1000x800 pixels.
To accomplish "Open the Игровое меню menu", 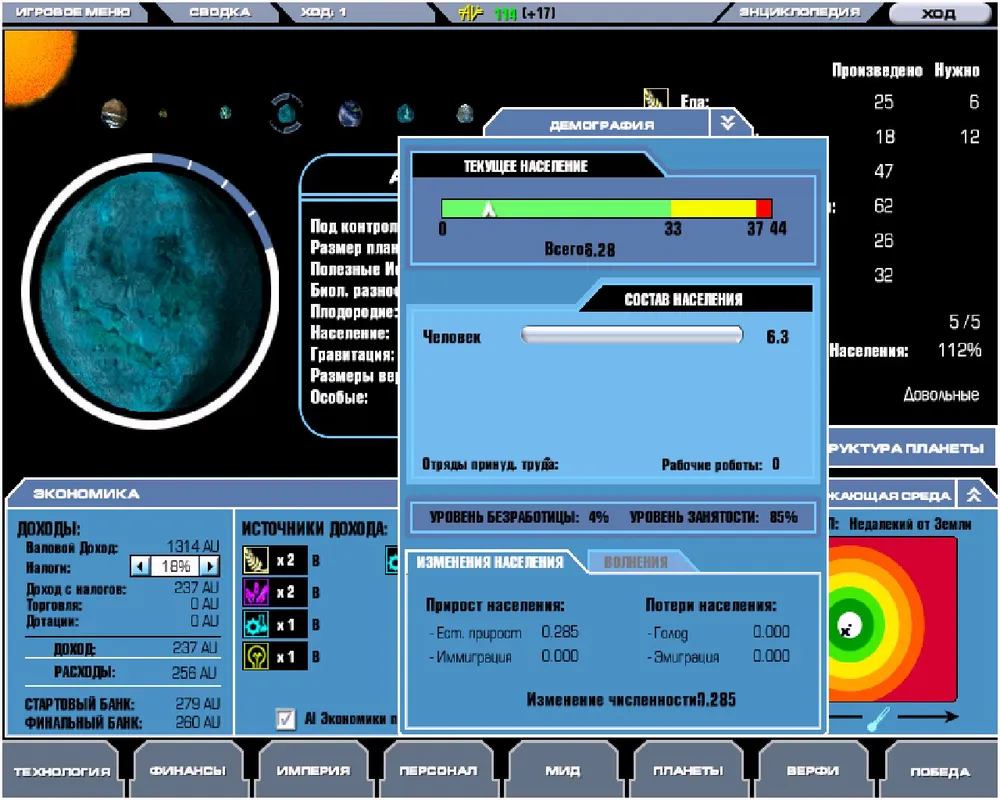I will click(x=73, y=13).
